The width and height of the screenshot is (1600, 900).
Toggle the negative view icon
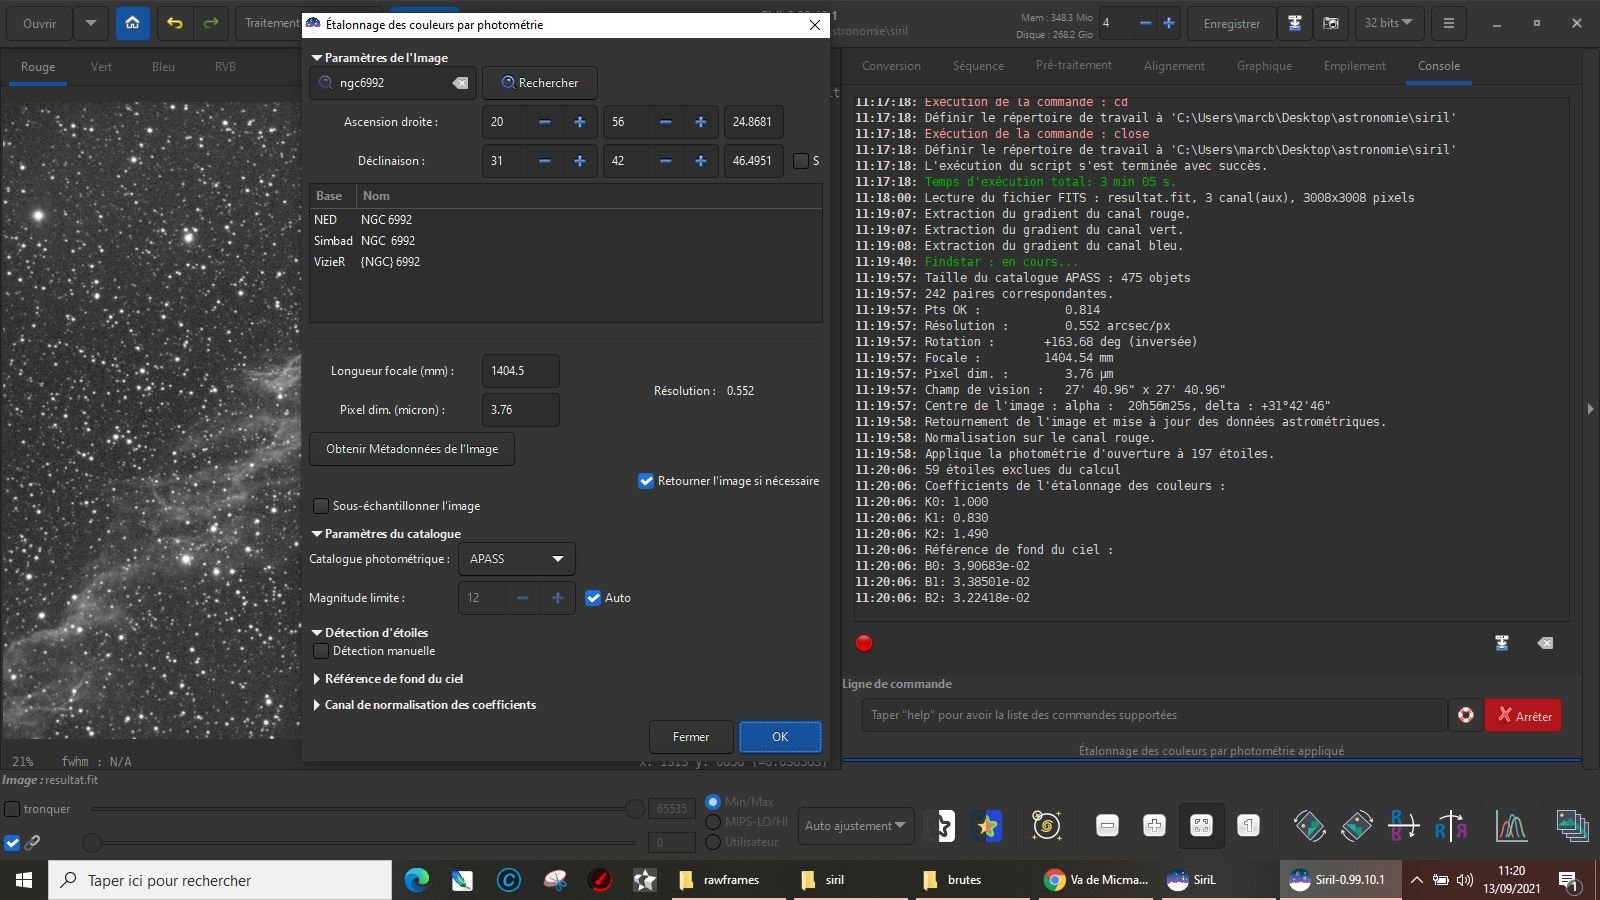coord(939,826)
